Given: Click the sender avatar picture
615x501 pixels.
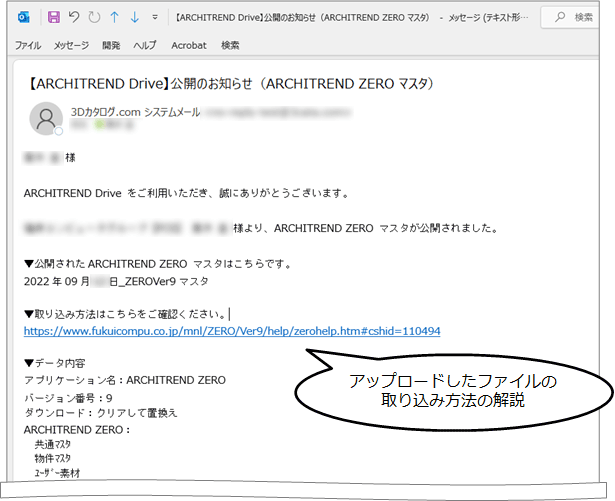Looking at the screenshot, I should pos(46,118).
